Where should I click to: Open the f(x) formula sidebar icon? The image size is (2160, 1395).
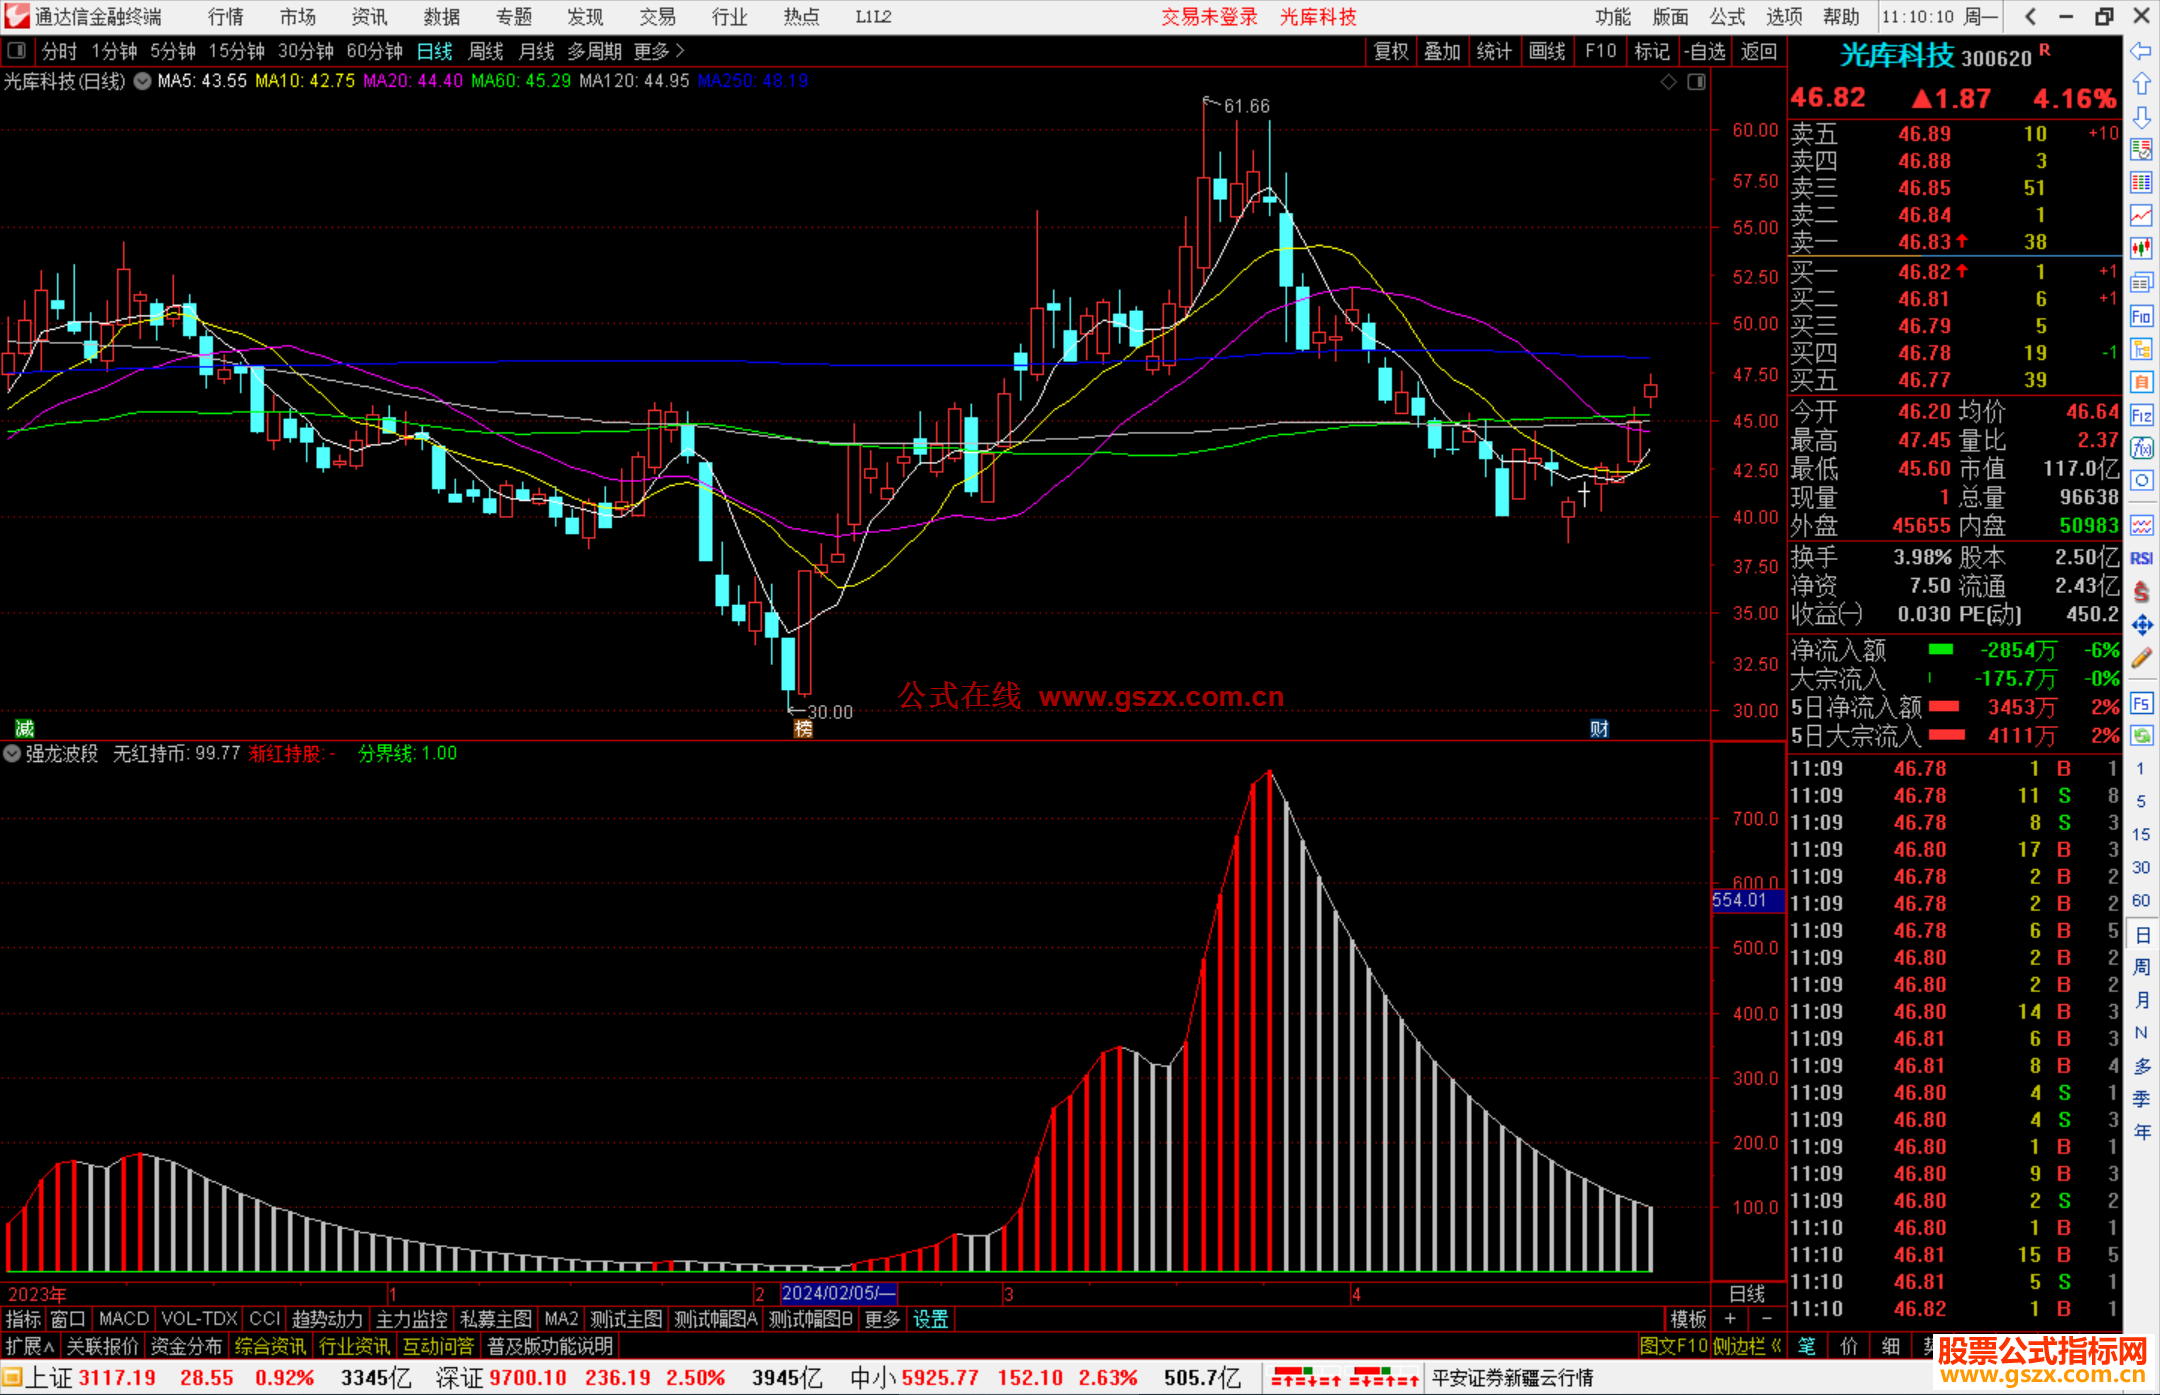pyautogui.click(x=2141, y=448)
